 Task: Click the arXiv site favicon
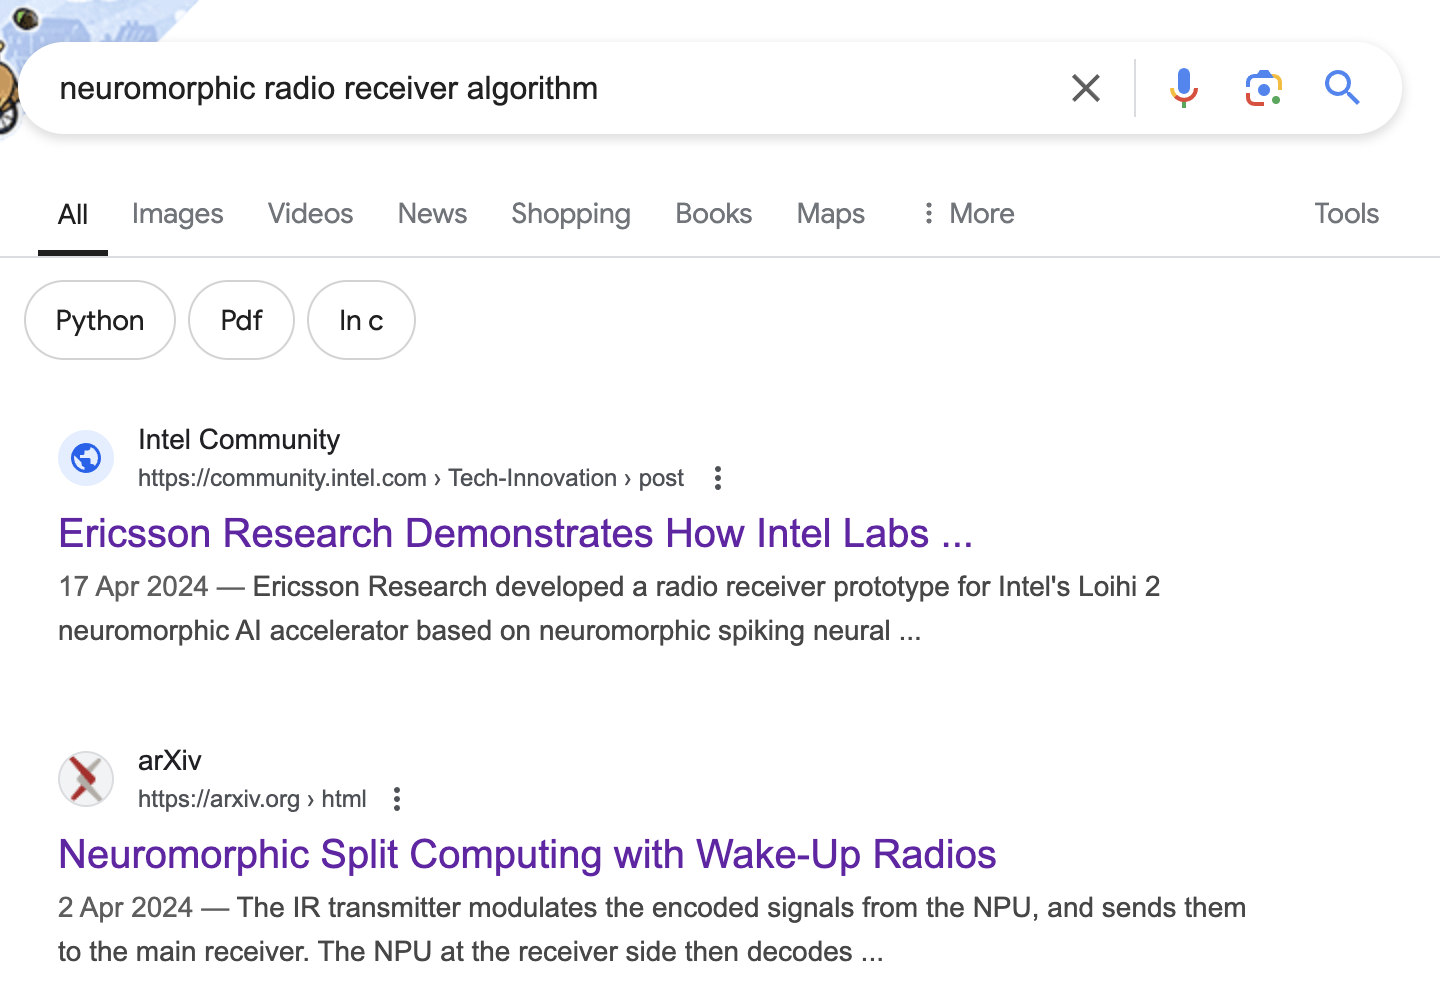click(x=86, y=779)
